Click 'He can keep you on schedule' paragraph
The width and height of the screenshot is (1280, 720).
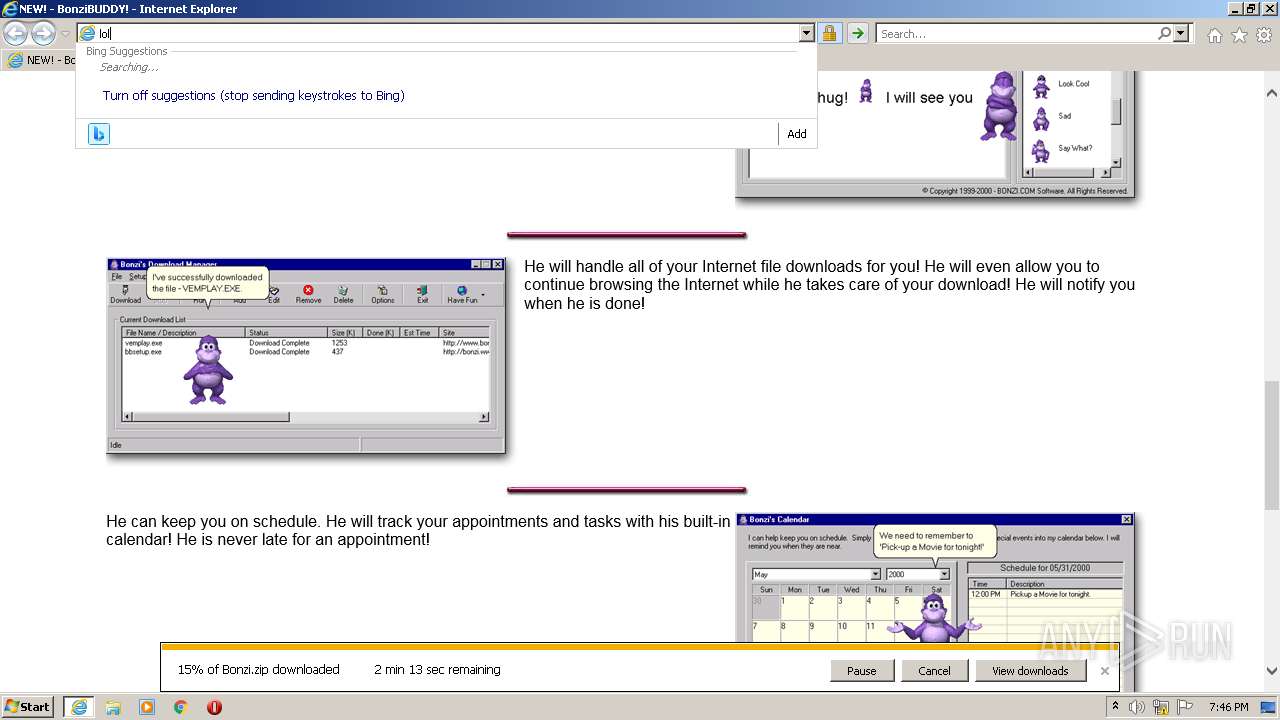tap(418, 530)
